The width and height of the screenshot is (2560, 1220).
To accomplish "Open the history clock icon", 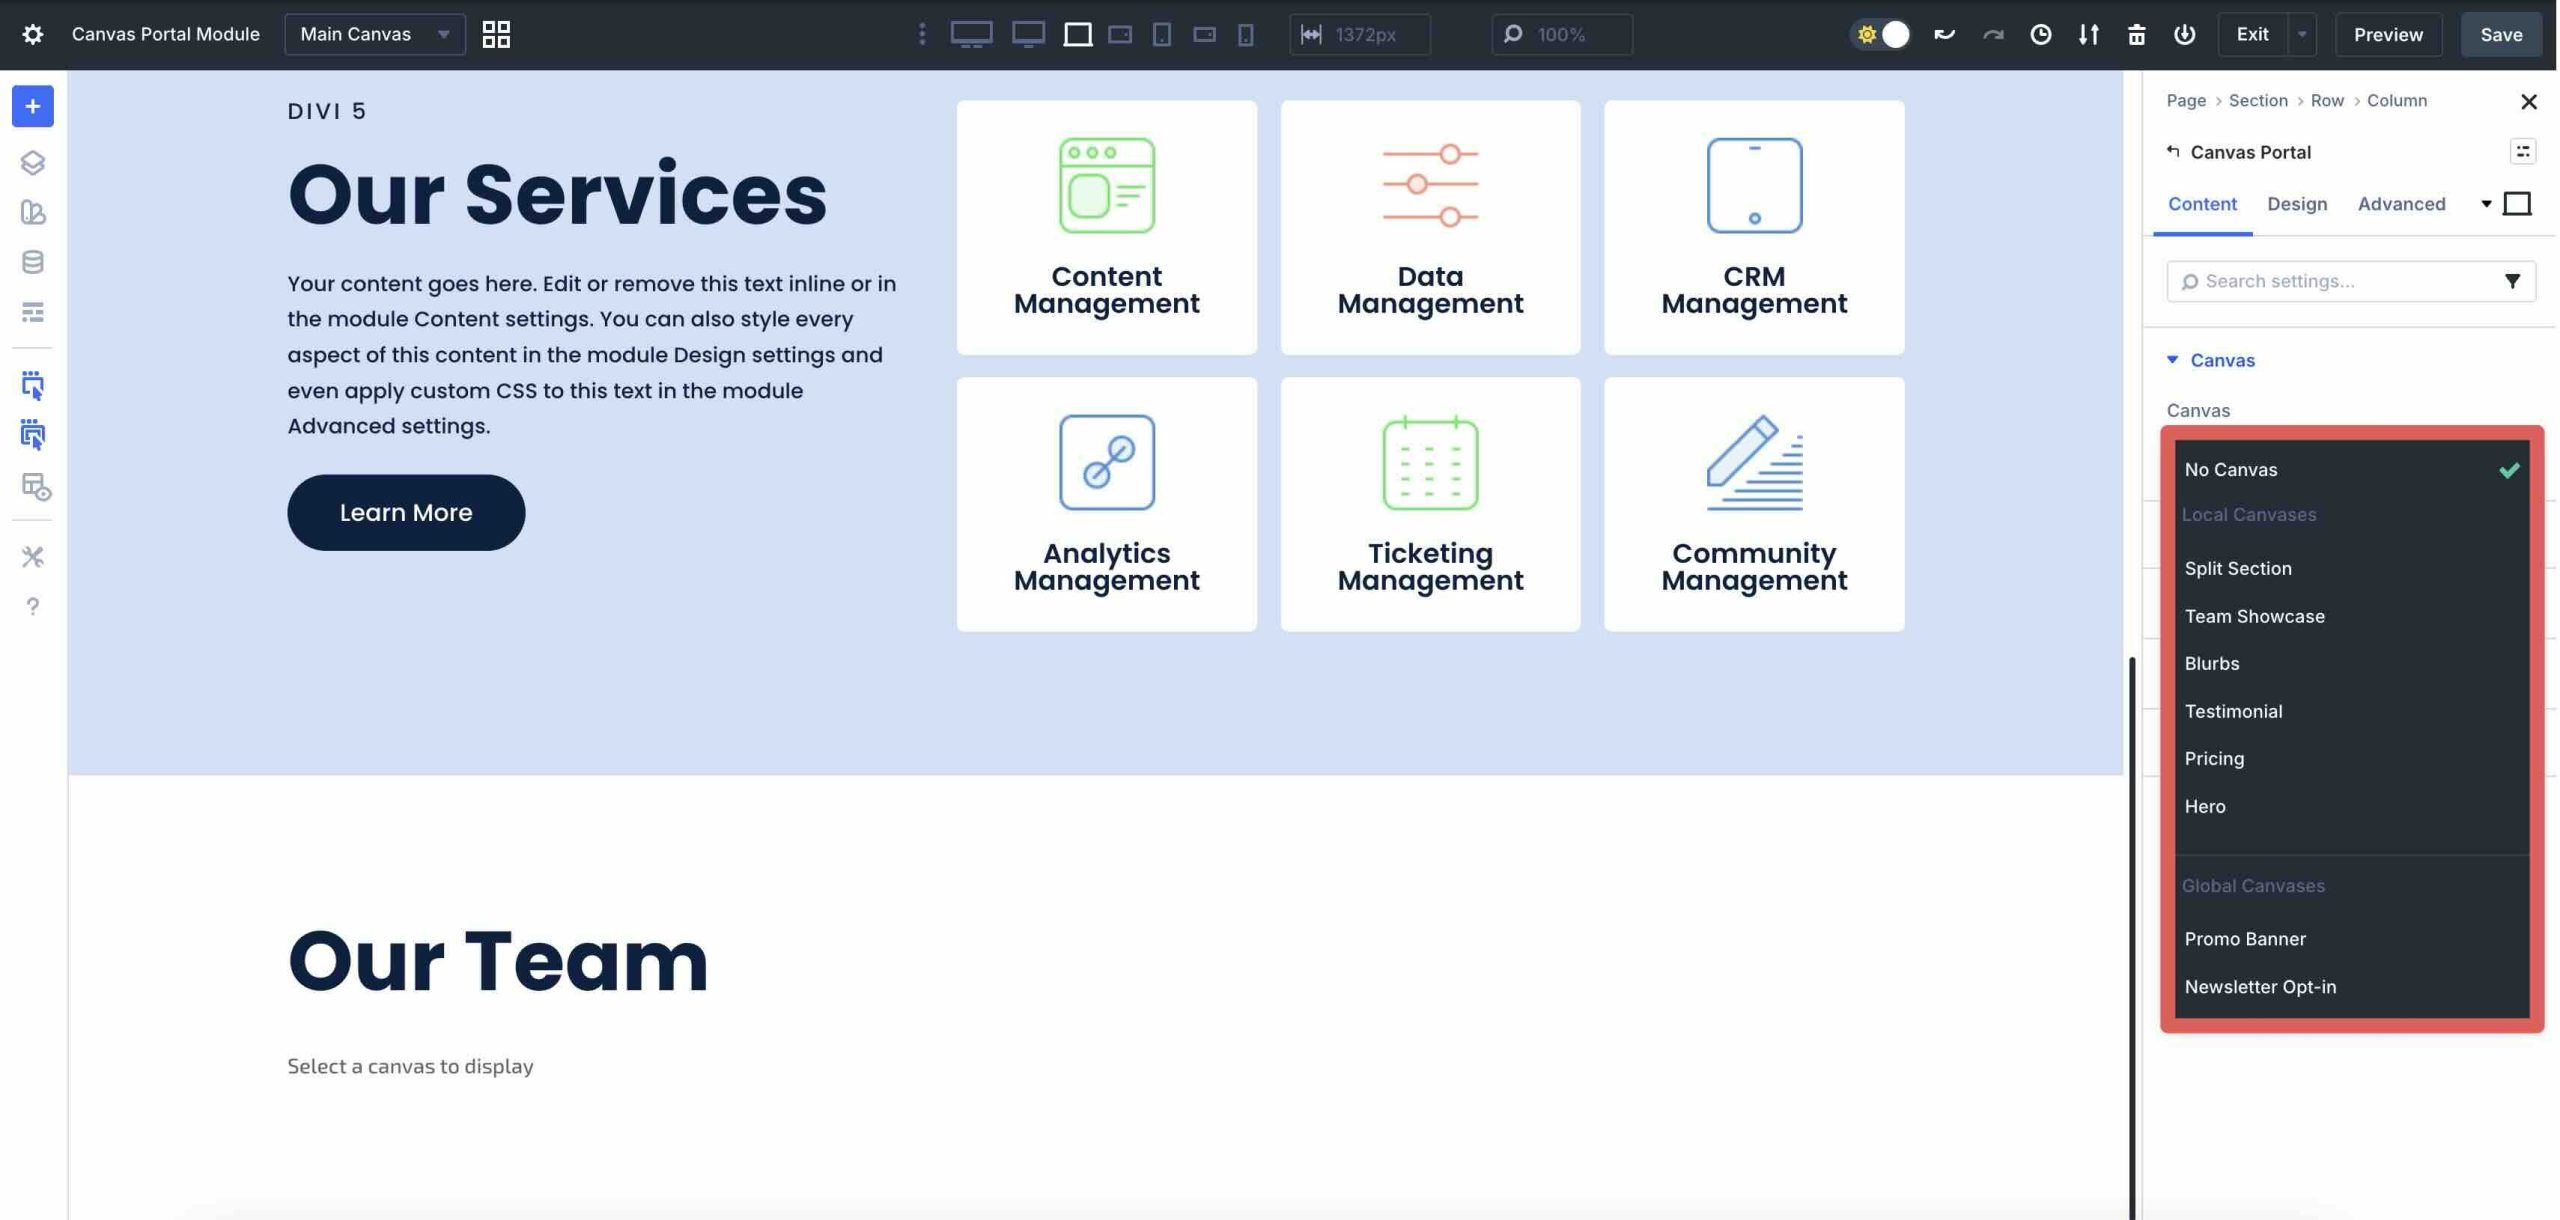I will [2041, 34].
